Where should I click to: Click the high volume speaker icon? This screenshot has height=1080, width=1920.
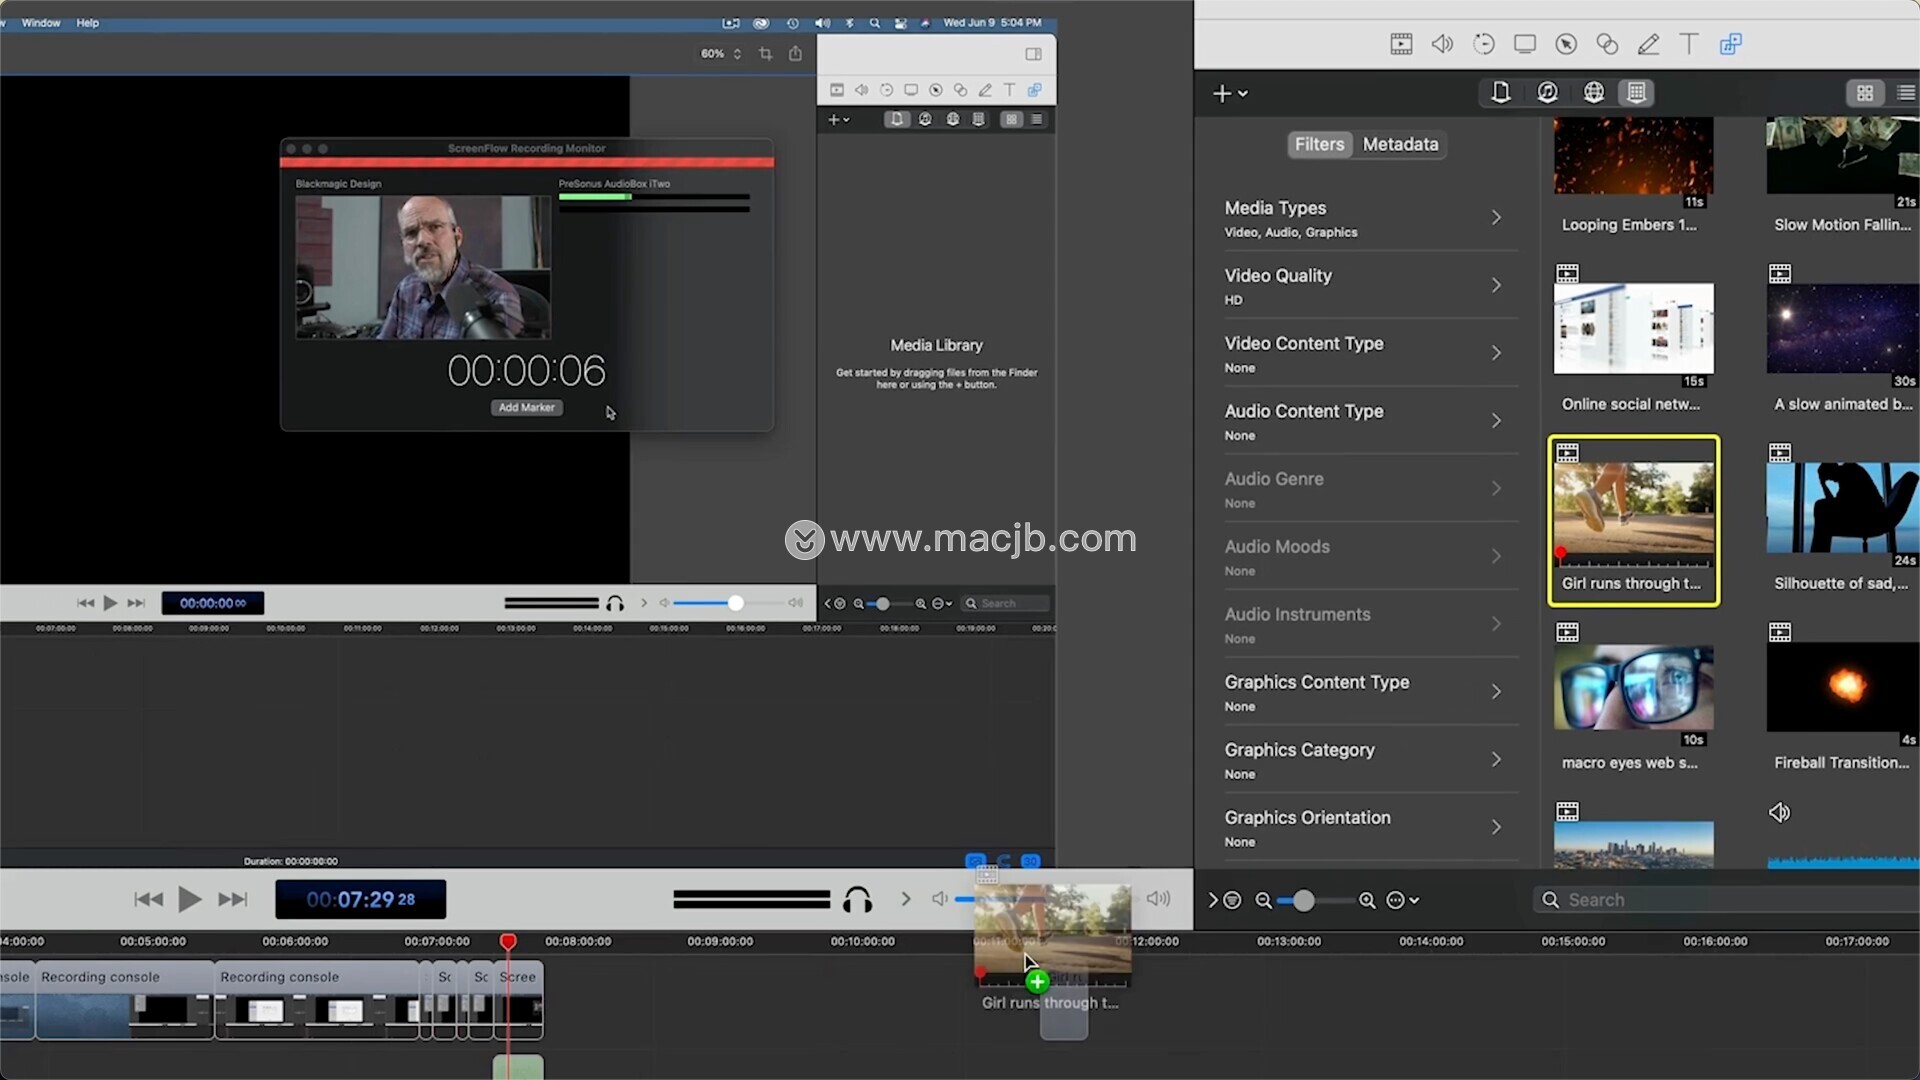[x=1158, y=899]
